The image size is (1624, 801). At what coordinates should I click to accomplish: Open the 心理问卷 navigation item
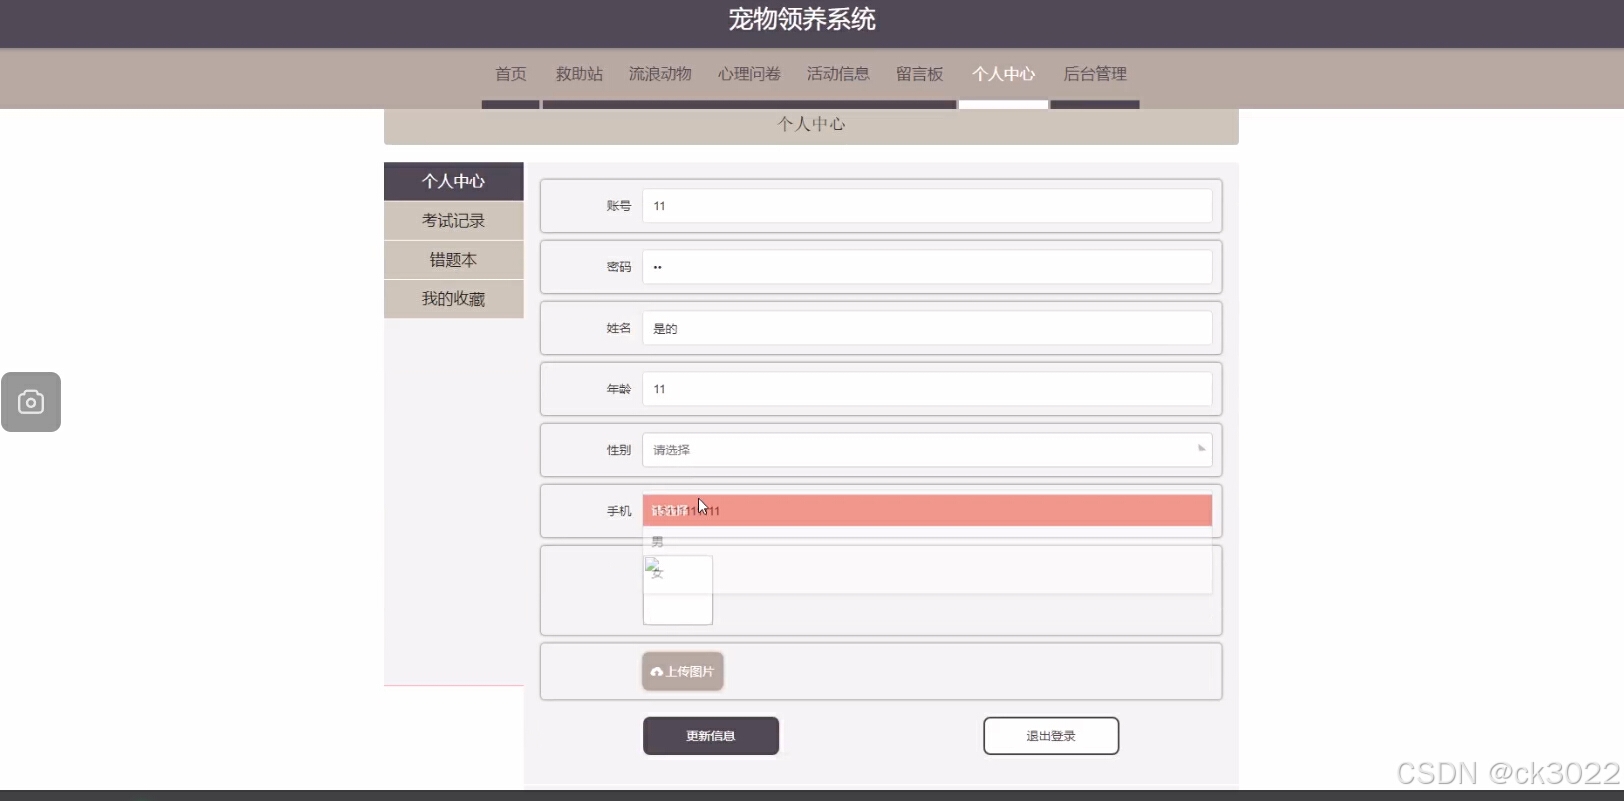[749, 74]
